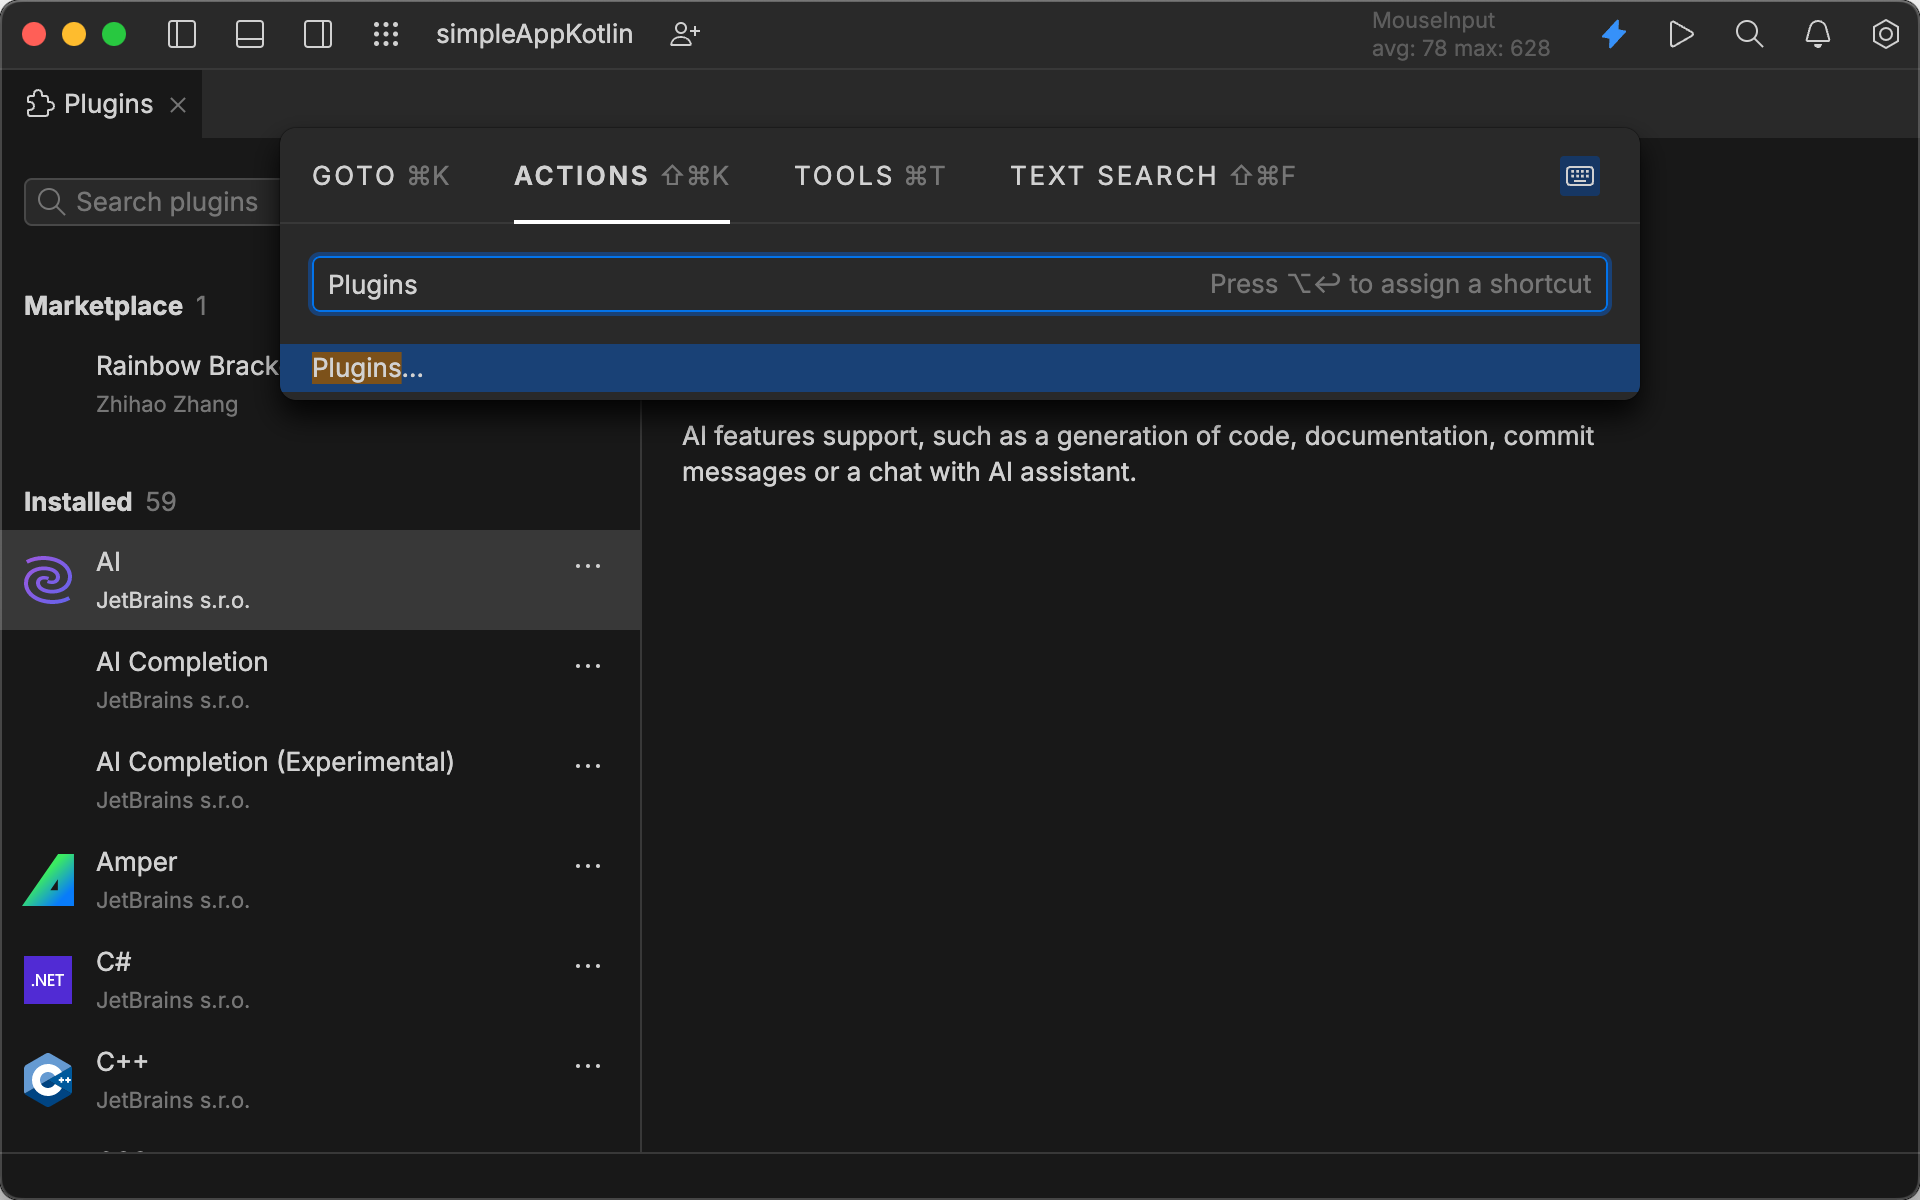Open global search with the magnifier icon

point(1749,34)
